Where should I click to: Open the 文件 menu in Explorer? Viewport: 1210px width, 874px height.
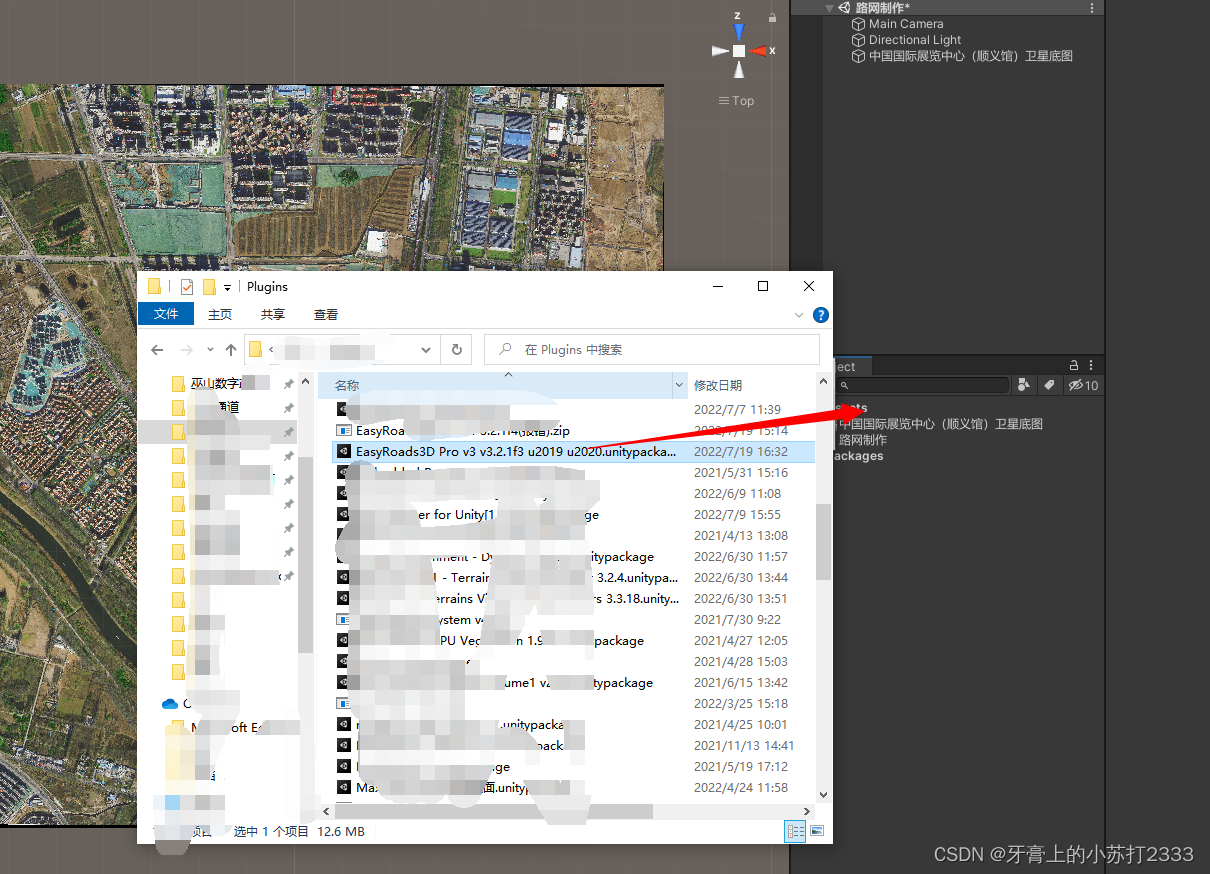click(166, 314)
